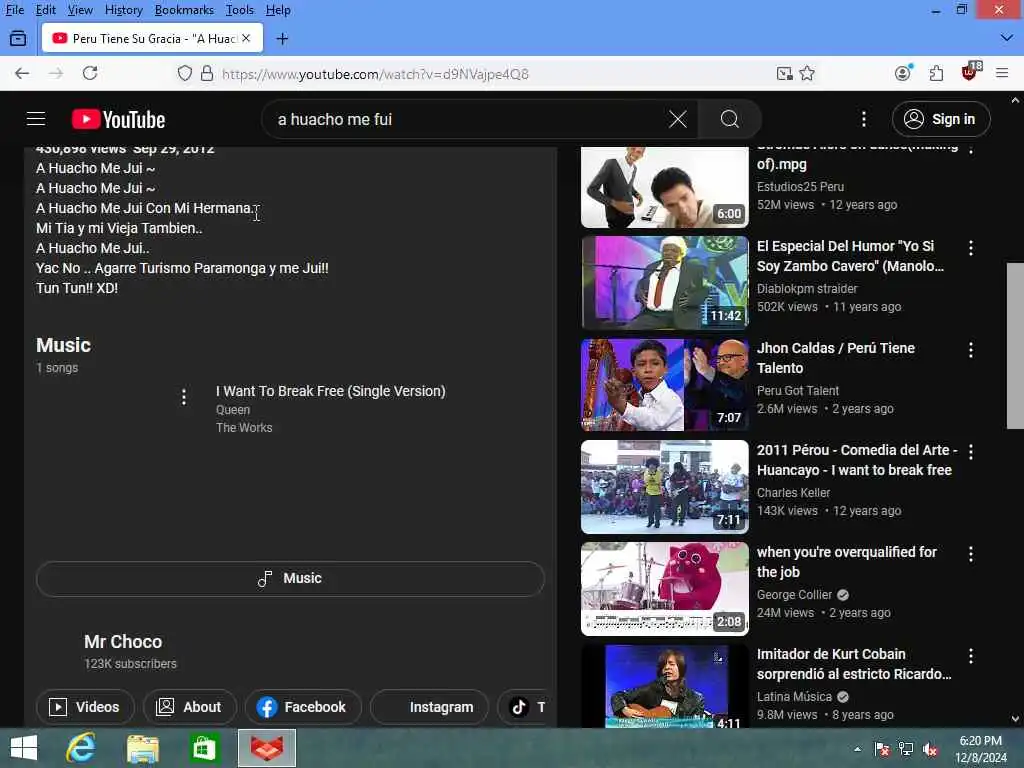The image size is (1024, 768).
Task: Open the TikTok link button
Action: pyautogui.click(x=523, y=707)
